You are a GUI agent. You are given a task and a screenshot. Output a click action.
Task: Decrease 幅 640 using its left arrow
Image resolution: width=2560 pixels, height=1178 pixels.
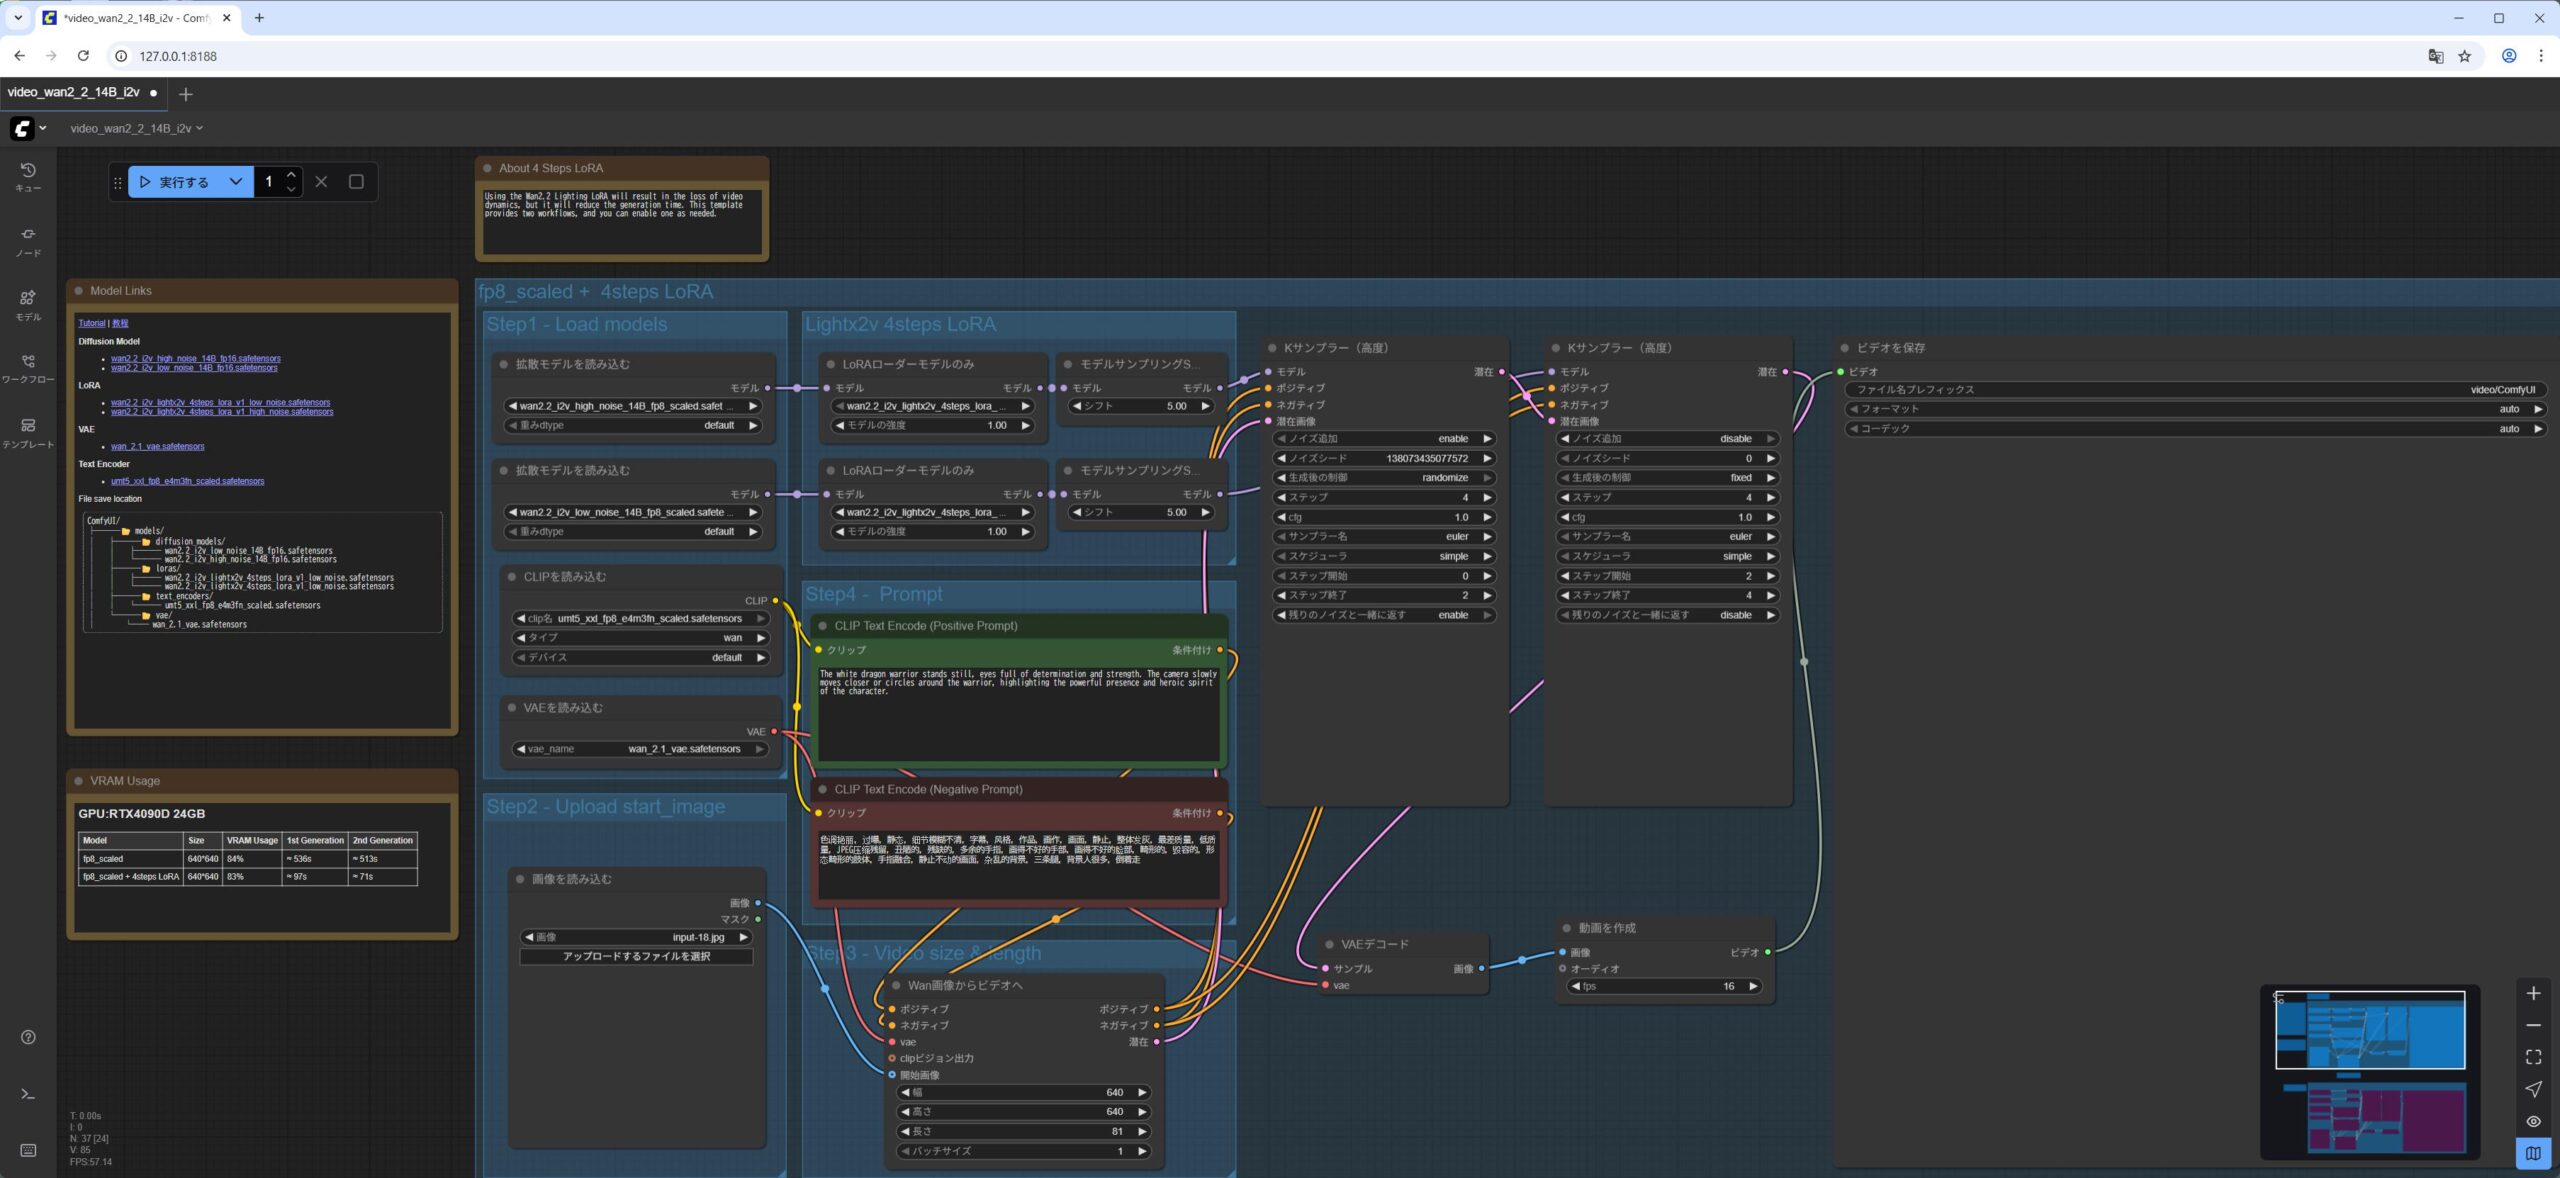[907, 1092]
